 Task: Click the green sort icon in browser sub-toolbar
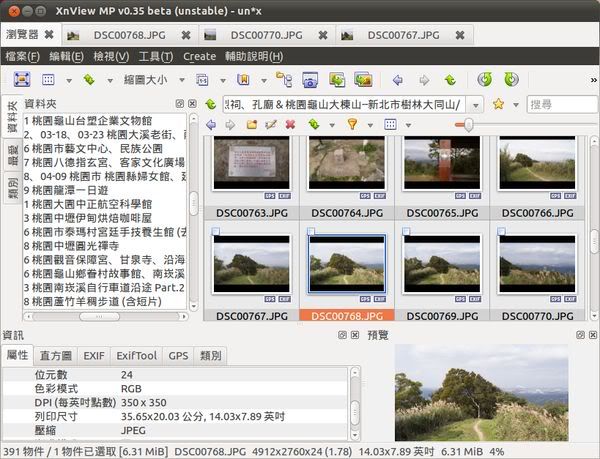tap(314, 124)
